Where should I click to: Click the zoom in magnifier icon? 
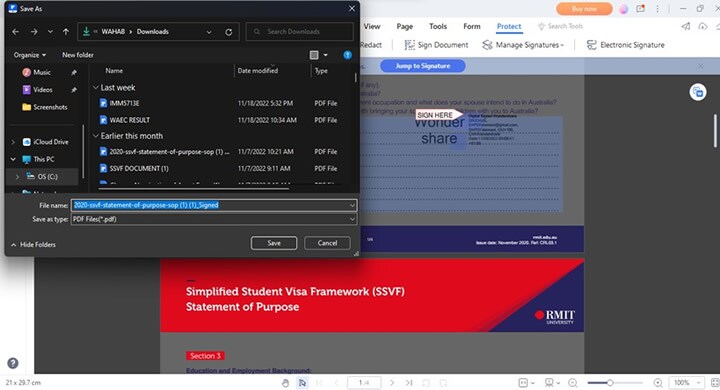pos(658,383)
